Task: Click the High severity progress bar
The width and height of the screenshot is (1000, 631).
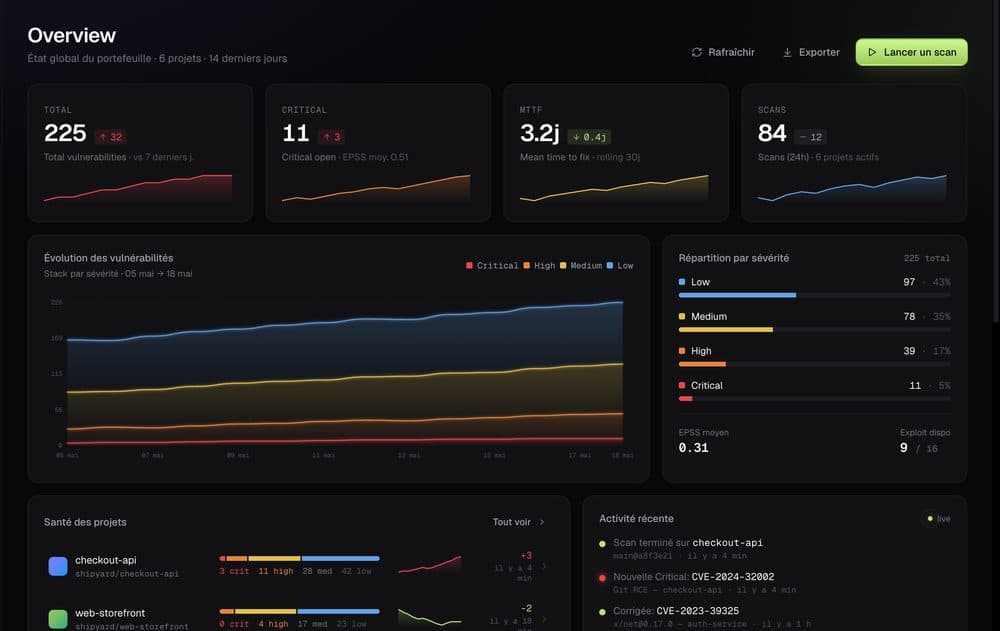Action: tap(814, 364)
